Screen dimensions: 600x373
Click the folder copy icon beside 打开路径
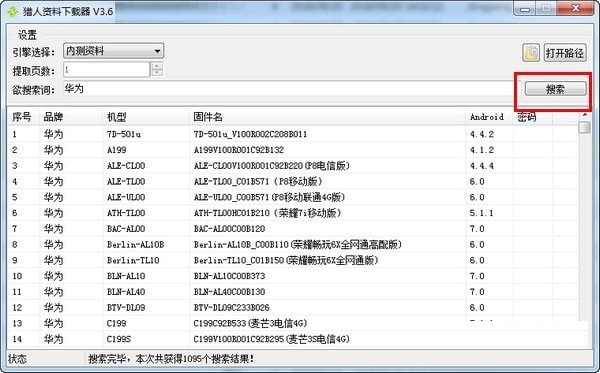[x=531, y=53]
